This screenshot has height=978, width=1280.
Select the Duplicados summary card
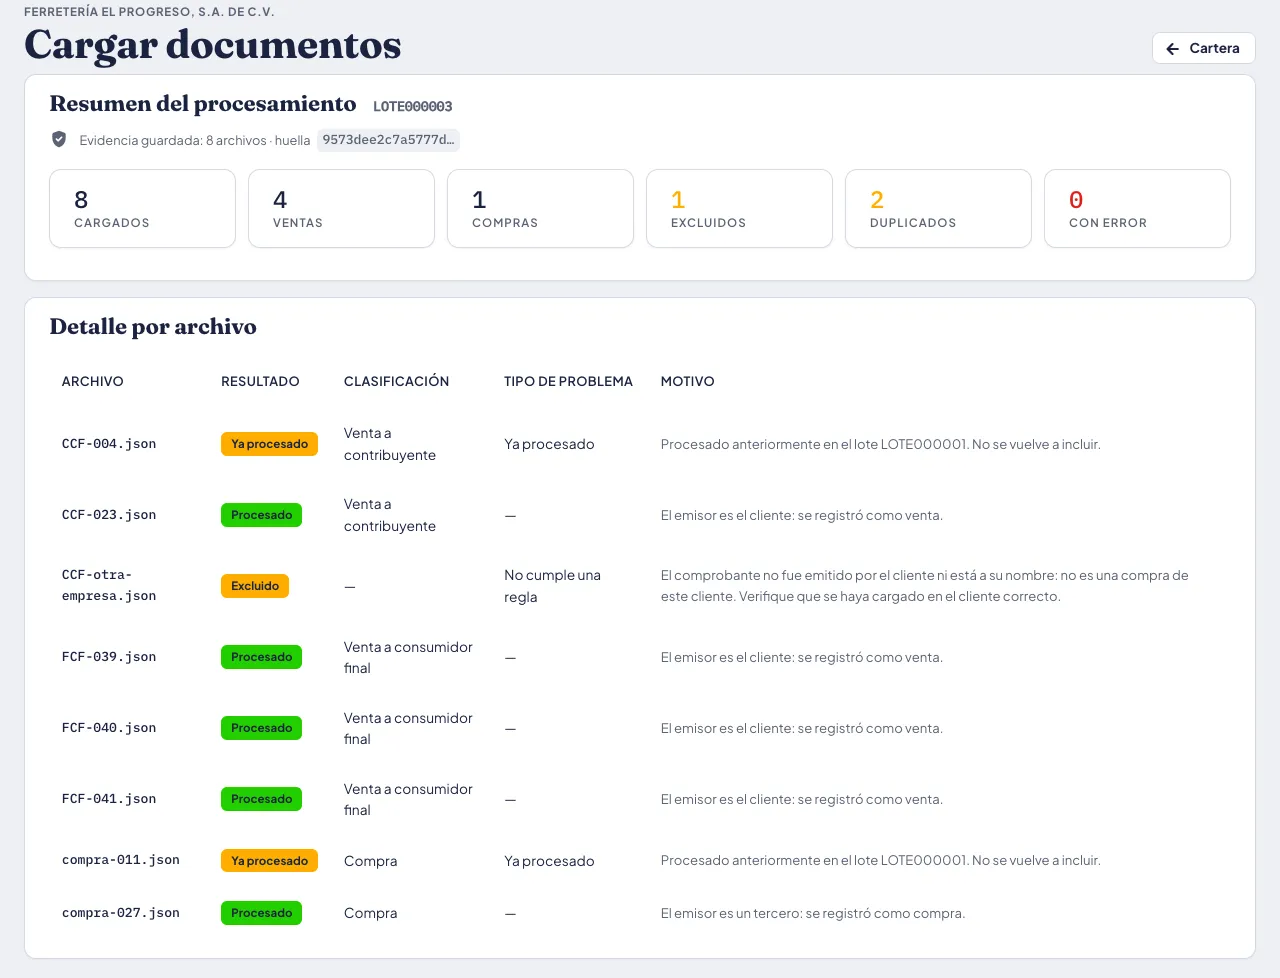click(938, 208)
